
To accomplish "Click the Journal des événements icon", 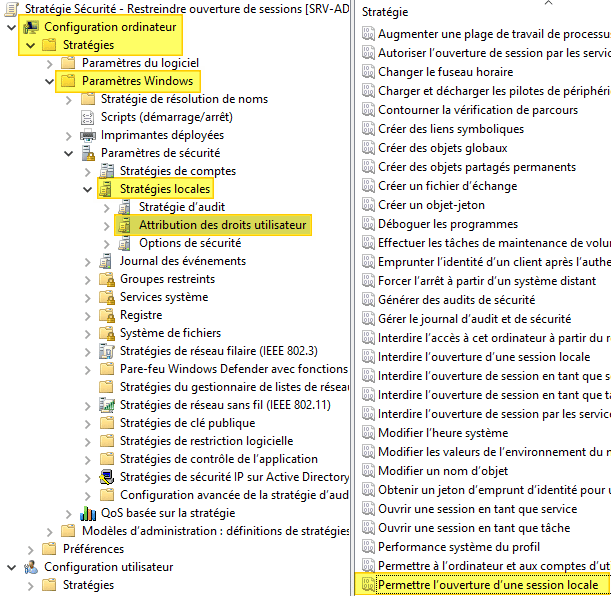I will click(106, 261).
